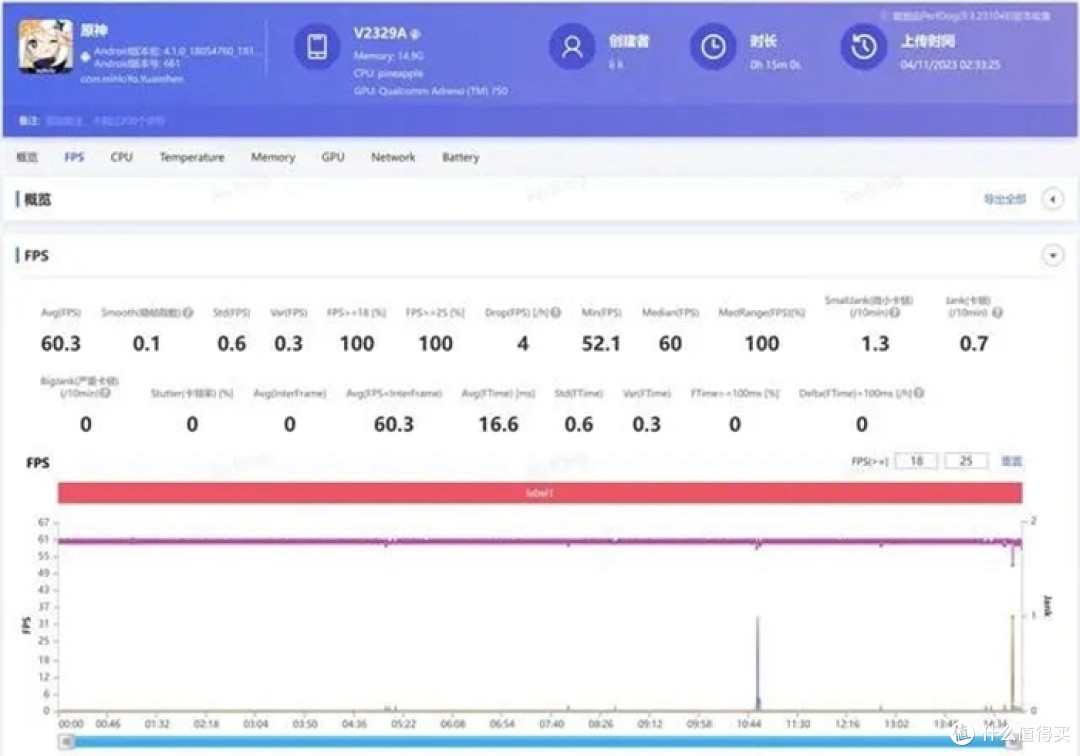Click the device name V2329A
Screen dimensions: 1080x756
pyautogui.click(x=380, y=33)
